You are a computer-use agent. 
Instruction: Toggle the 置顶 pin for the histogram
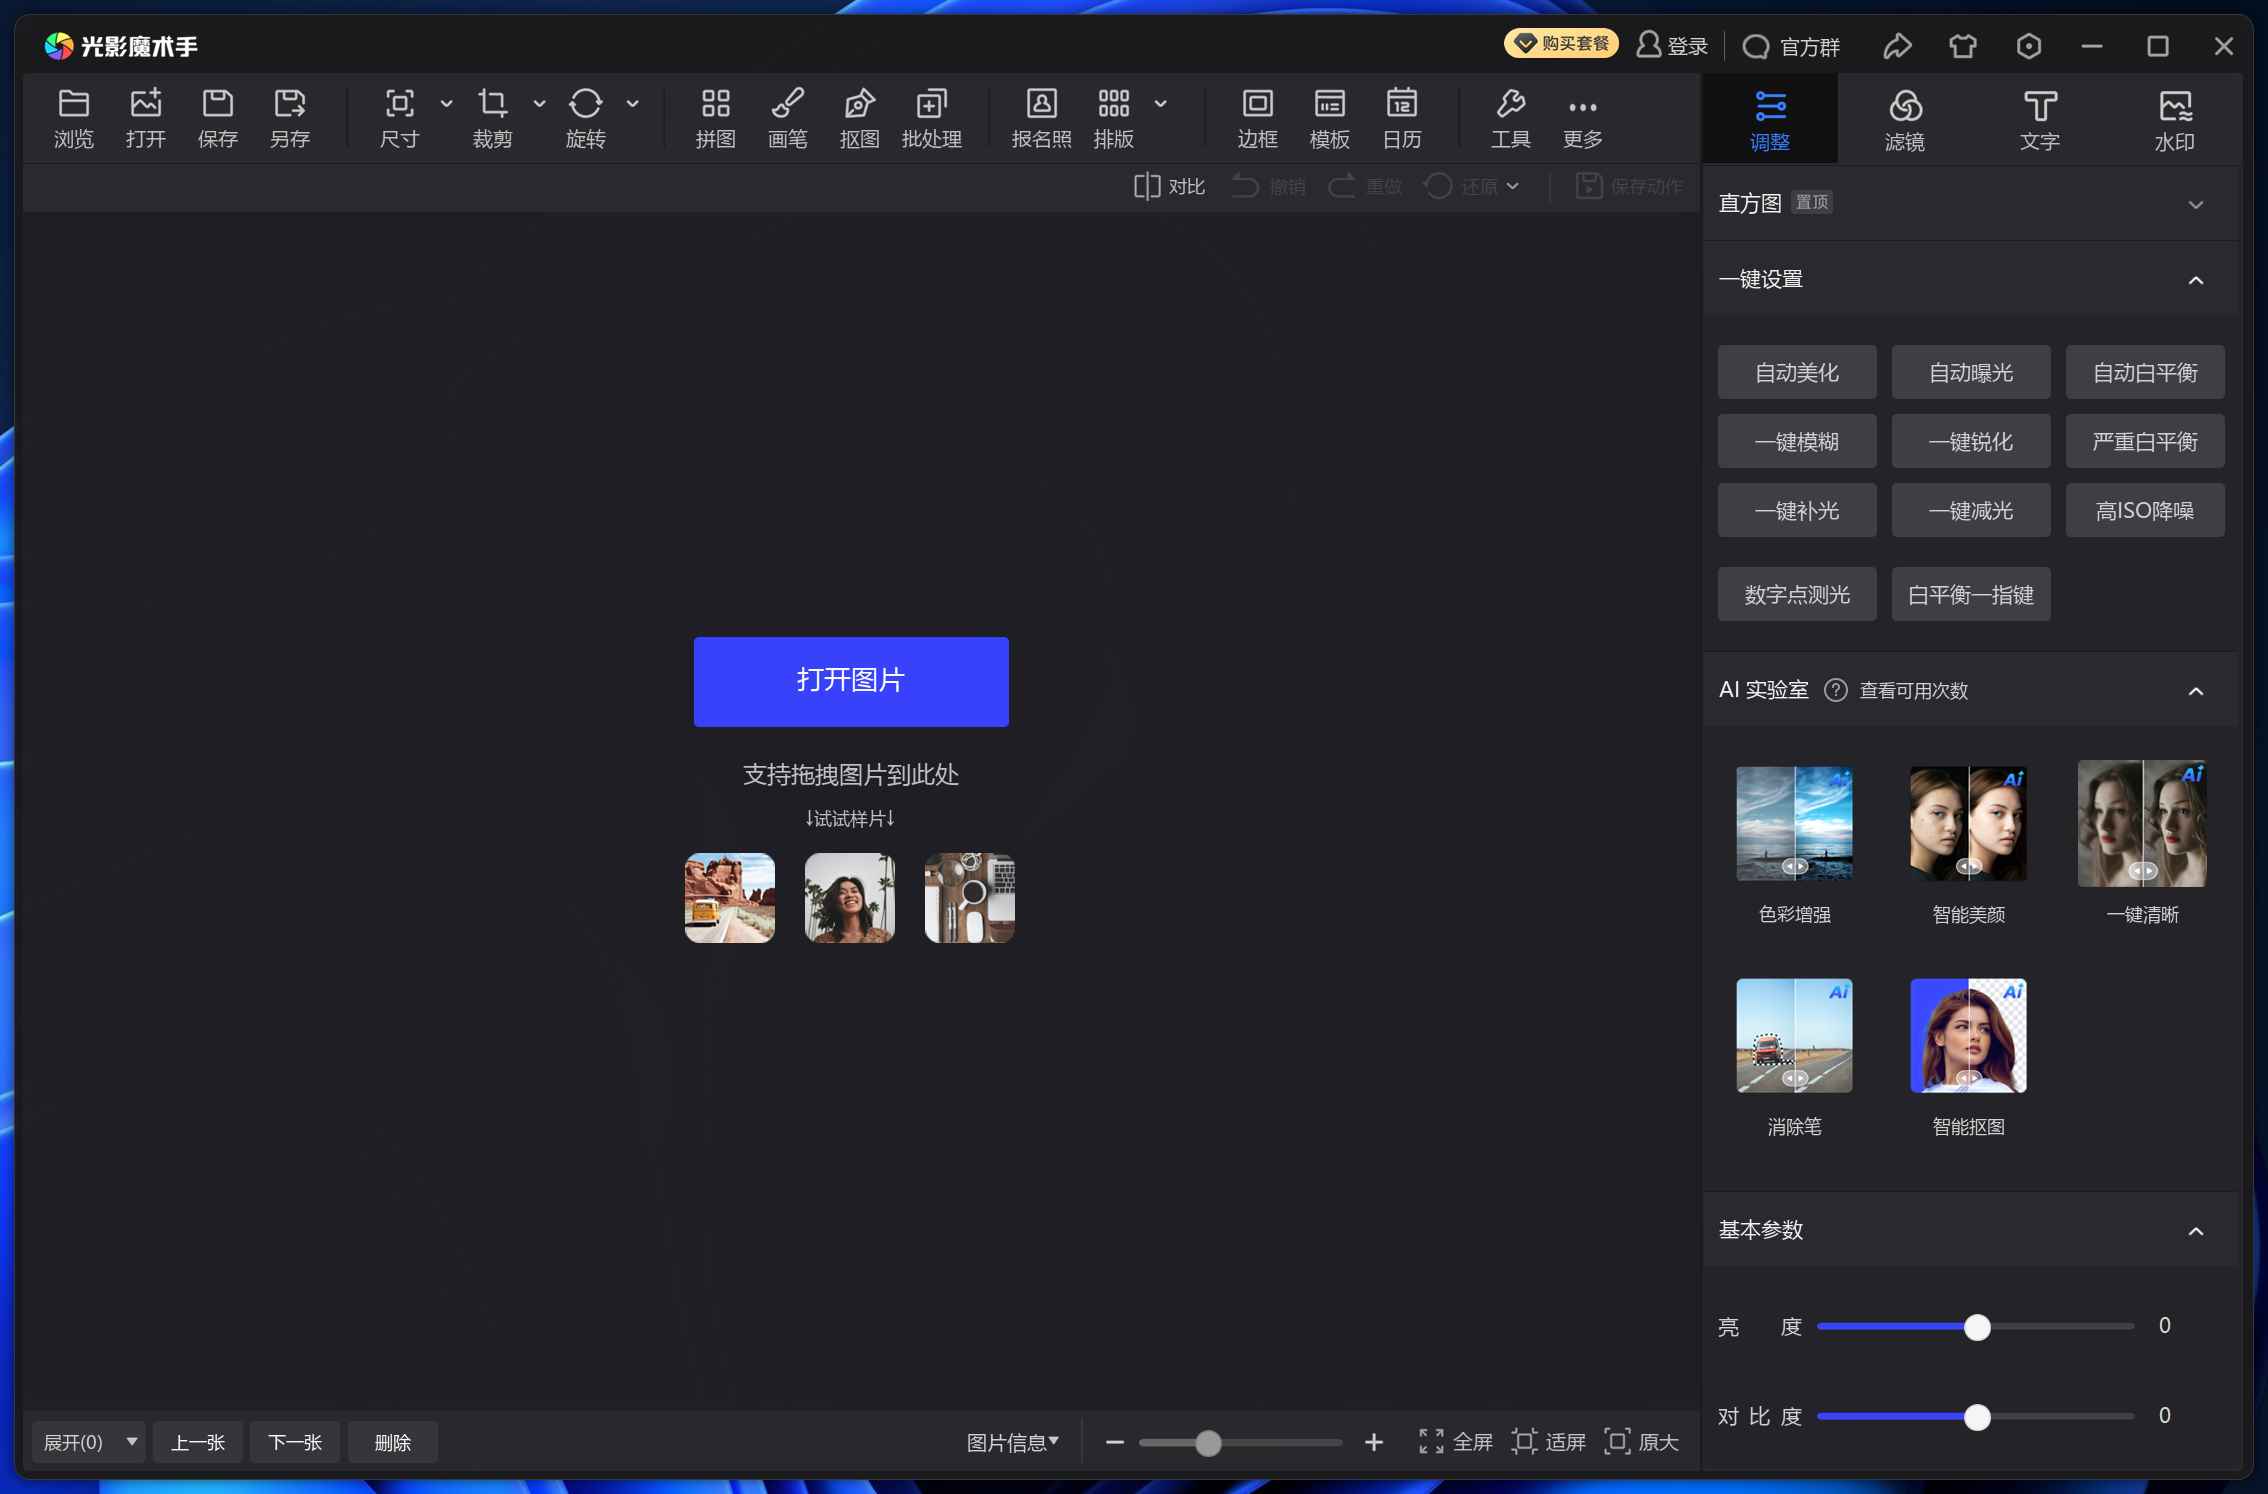1811,202
